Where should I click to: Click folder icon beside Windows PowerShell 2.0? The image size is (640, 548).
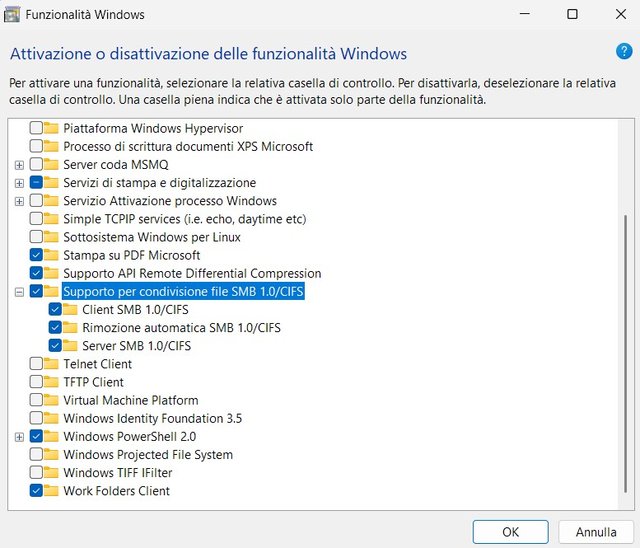pos(51,436)
